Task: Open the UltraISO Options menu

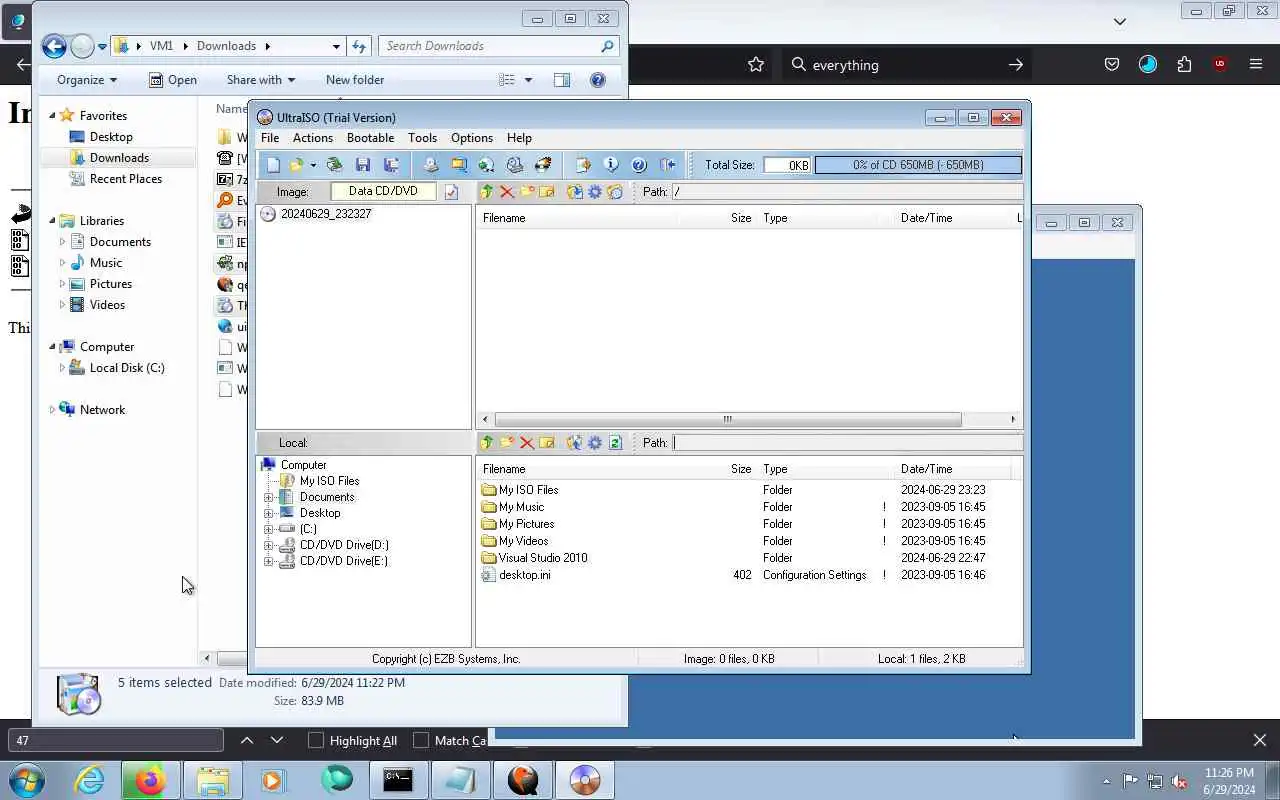Action: [x=472, y=138]
